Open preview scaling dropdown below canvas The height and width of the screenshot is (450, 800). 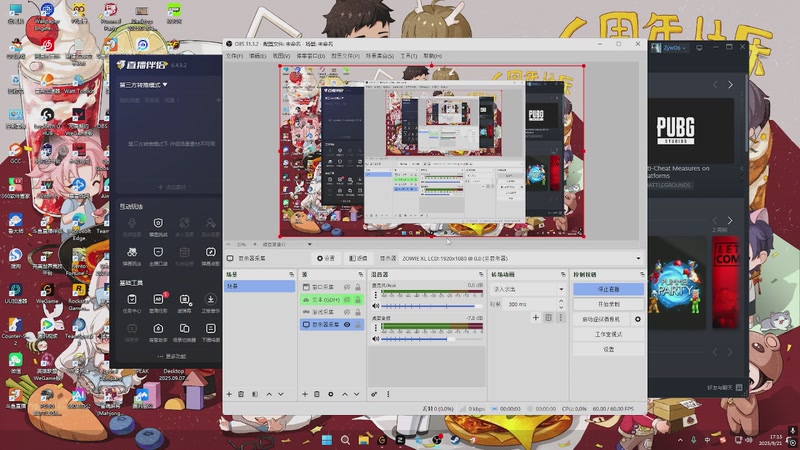[x=309, y=244]
